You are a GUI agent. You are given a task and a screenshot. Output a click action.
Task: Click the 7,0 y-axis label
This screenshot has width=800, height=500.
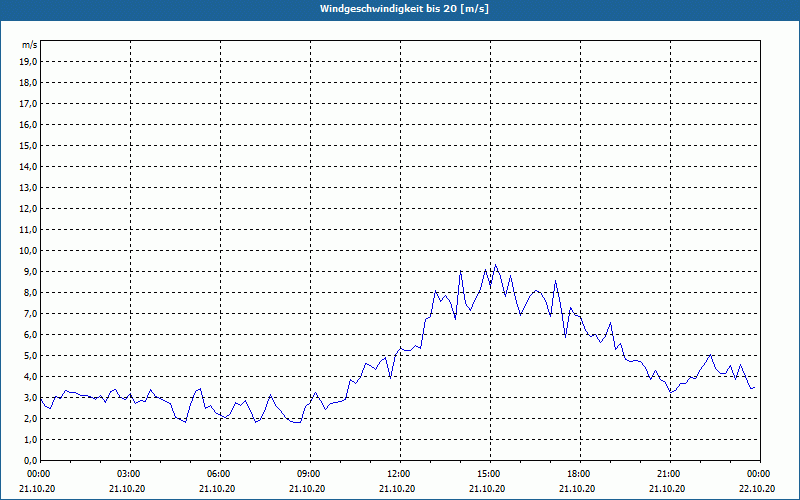pos(30,314)
